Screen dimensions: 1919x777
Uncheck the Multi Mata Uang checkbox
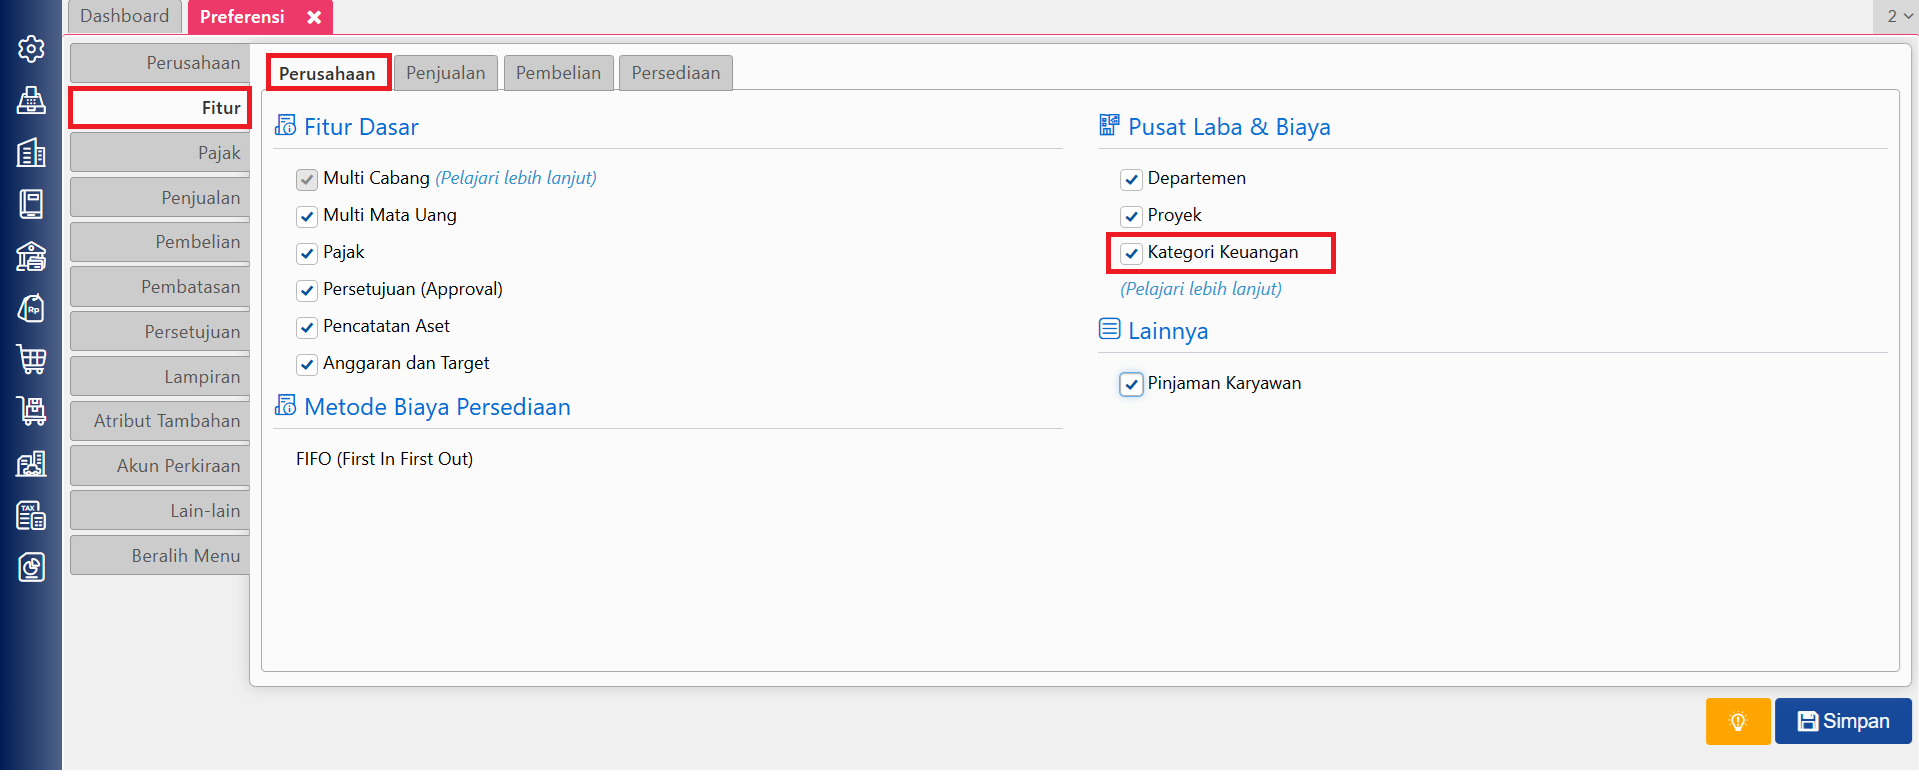[307, 216]
